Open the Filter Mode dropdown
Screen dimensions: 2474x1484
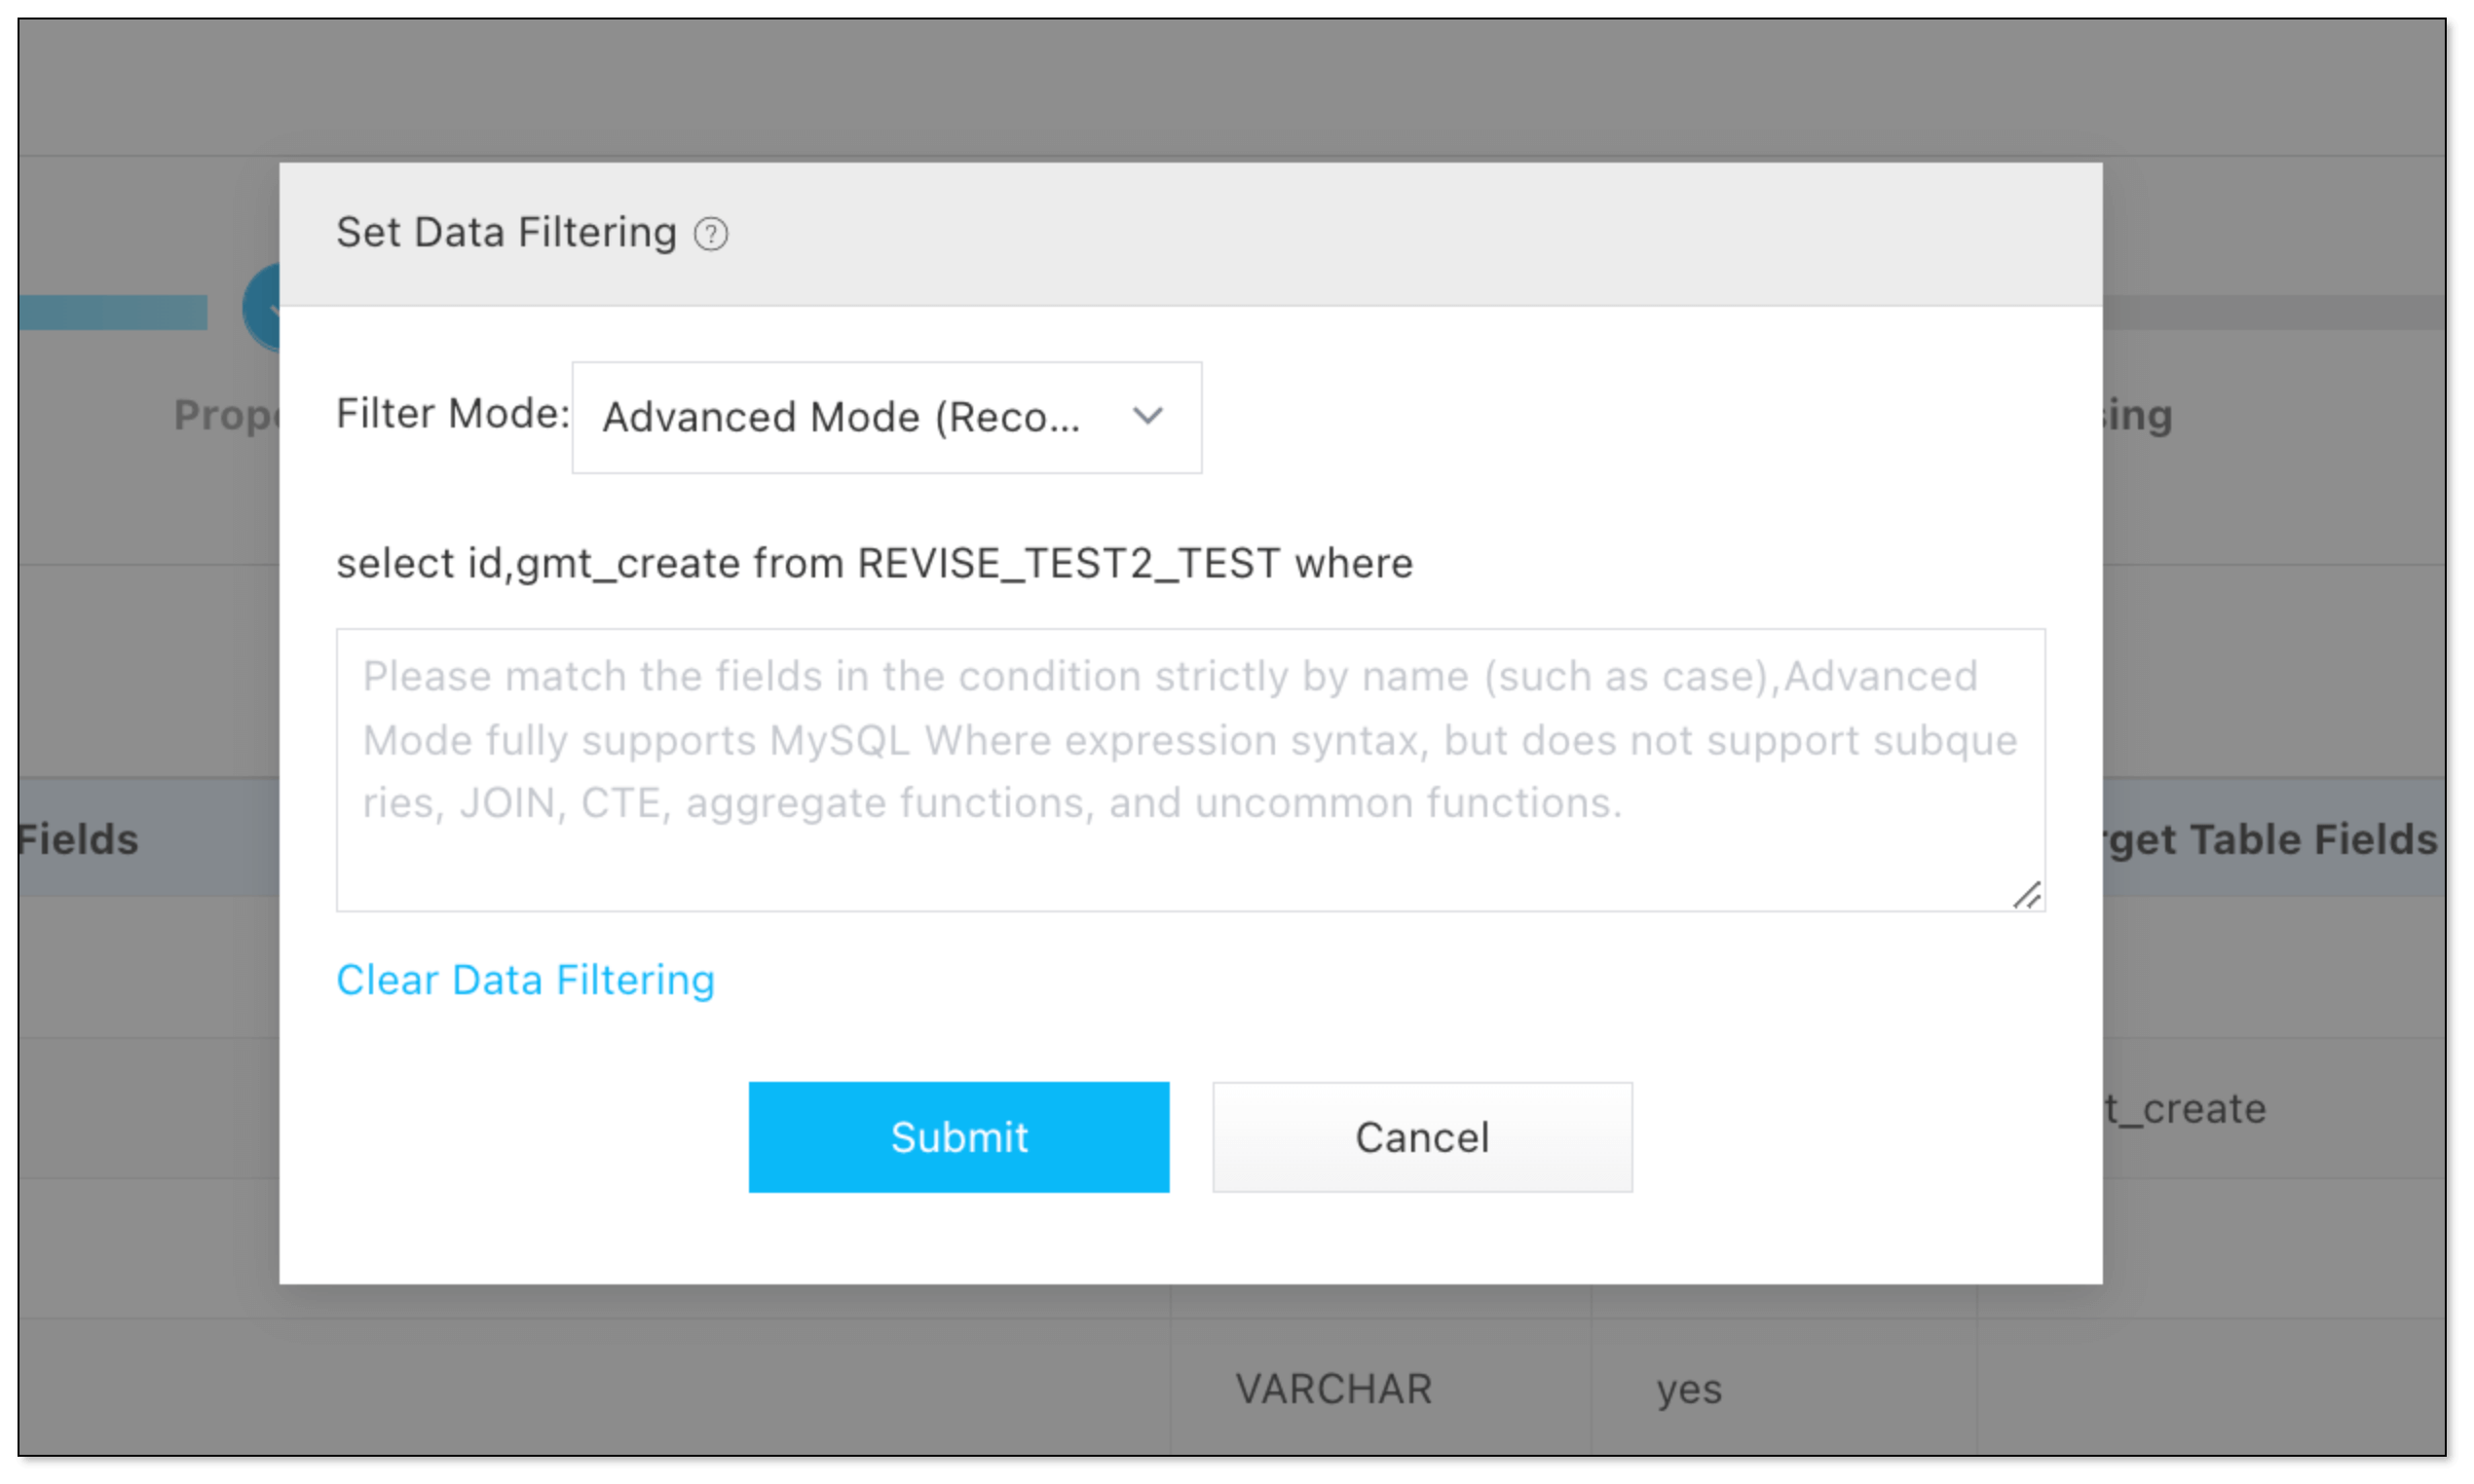[886, 417]
